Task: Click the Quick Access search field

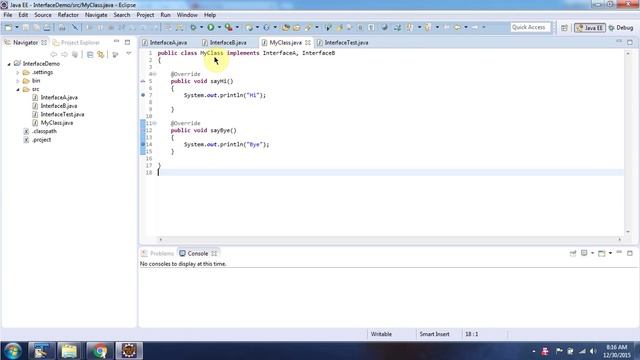Action: point(530,27)
